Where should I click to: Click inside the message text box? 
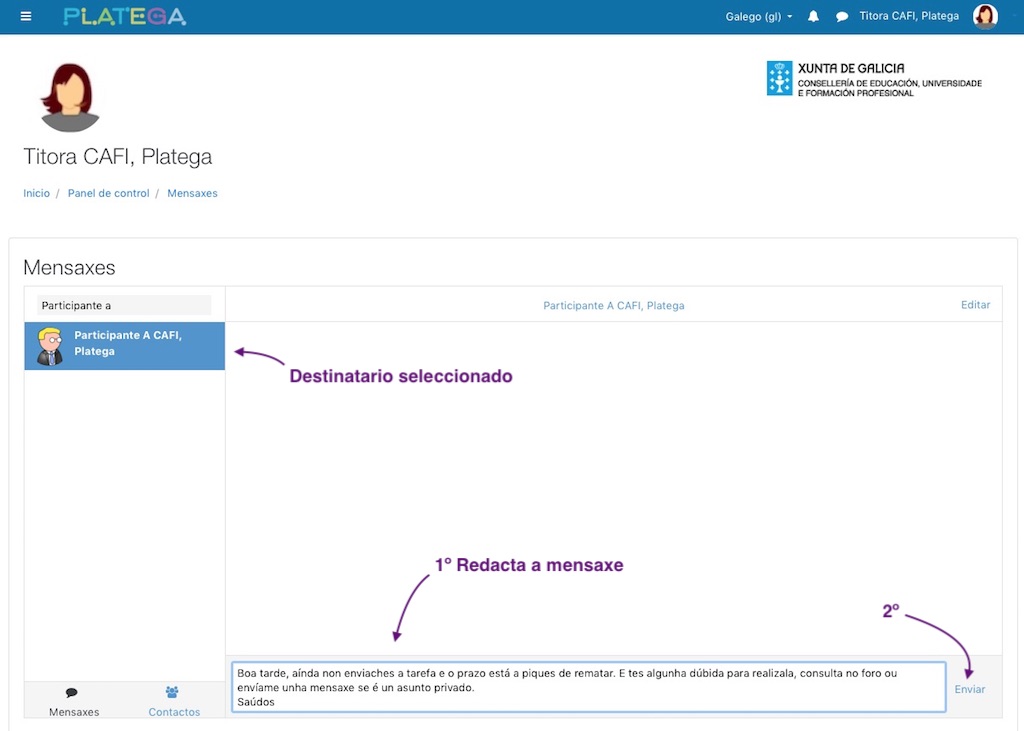tap(588, 687)
